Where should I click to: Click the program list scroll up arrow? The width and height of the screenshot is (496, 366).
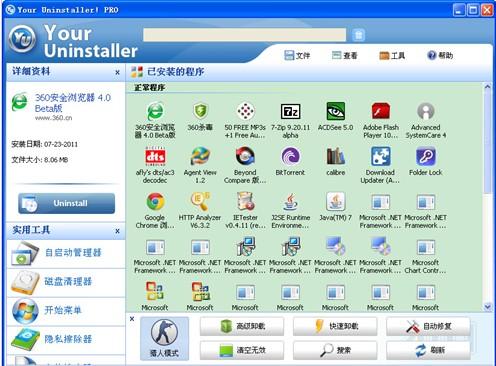(487, 87)
